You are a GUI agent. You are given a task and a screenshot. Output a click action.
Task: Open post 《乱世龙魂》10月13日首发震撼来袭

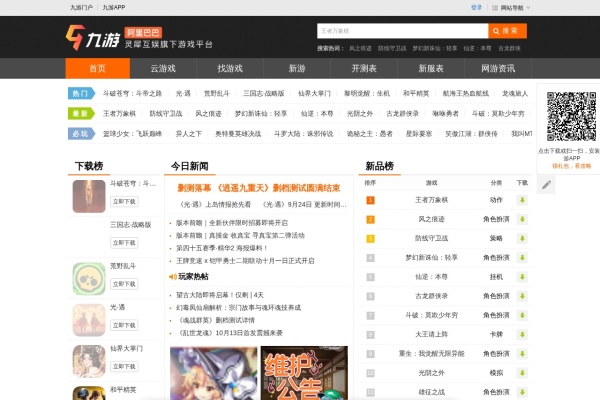pos(230,333)
